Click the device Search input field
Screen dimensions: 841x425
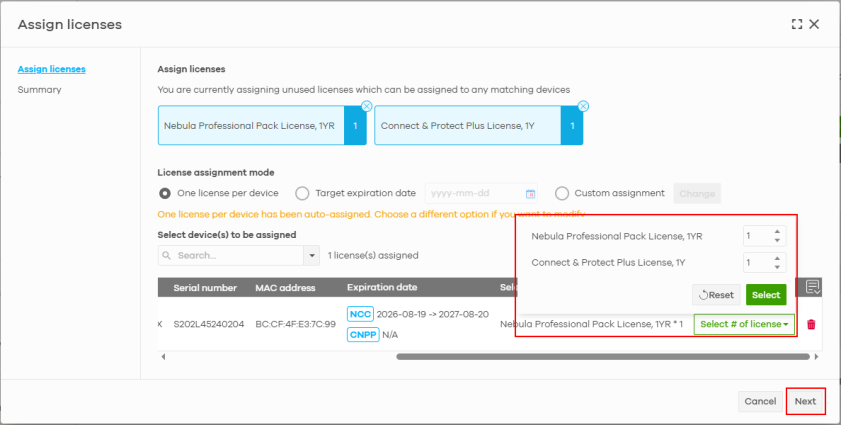tap(231, 255)
